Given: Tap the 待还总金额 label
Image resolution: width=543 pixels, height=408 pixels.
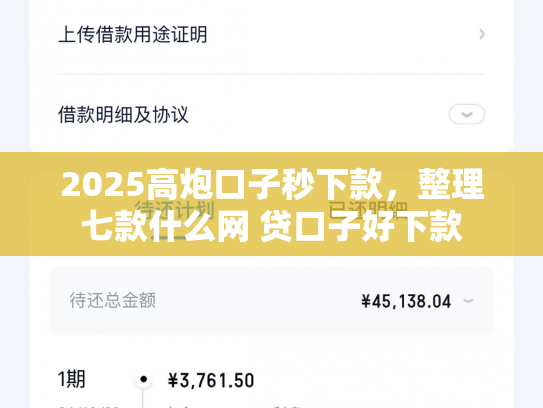Looking at the screenshot, I should pyautogui.click(x=113, y=300).
